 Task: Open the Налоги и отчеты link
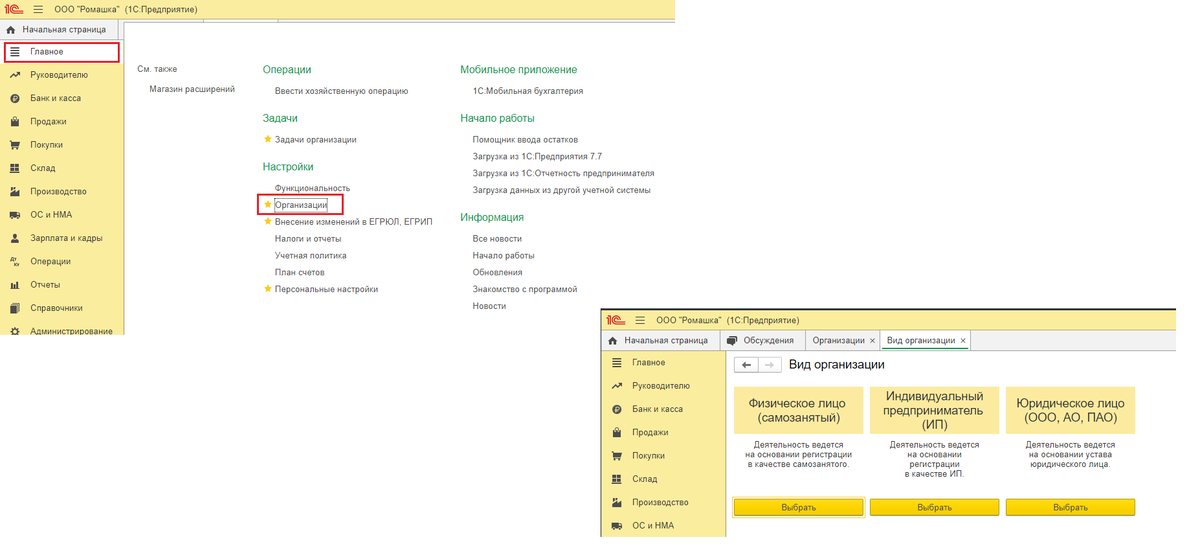tap(308, 238)
